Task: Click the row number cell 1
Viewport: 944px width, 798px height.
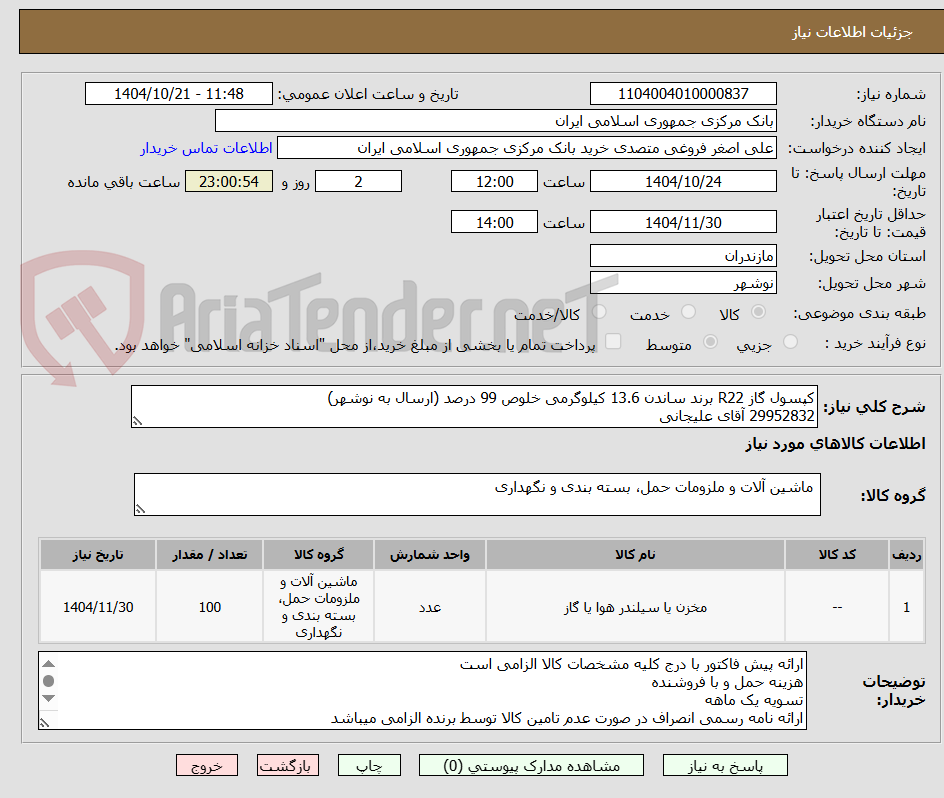Action: (907, 607)
